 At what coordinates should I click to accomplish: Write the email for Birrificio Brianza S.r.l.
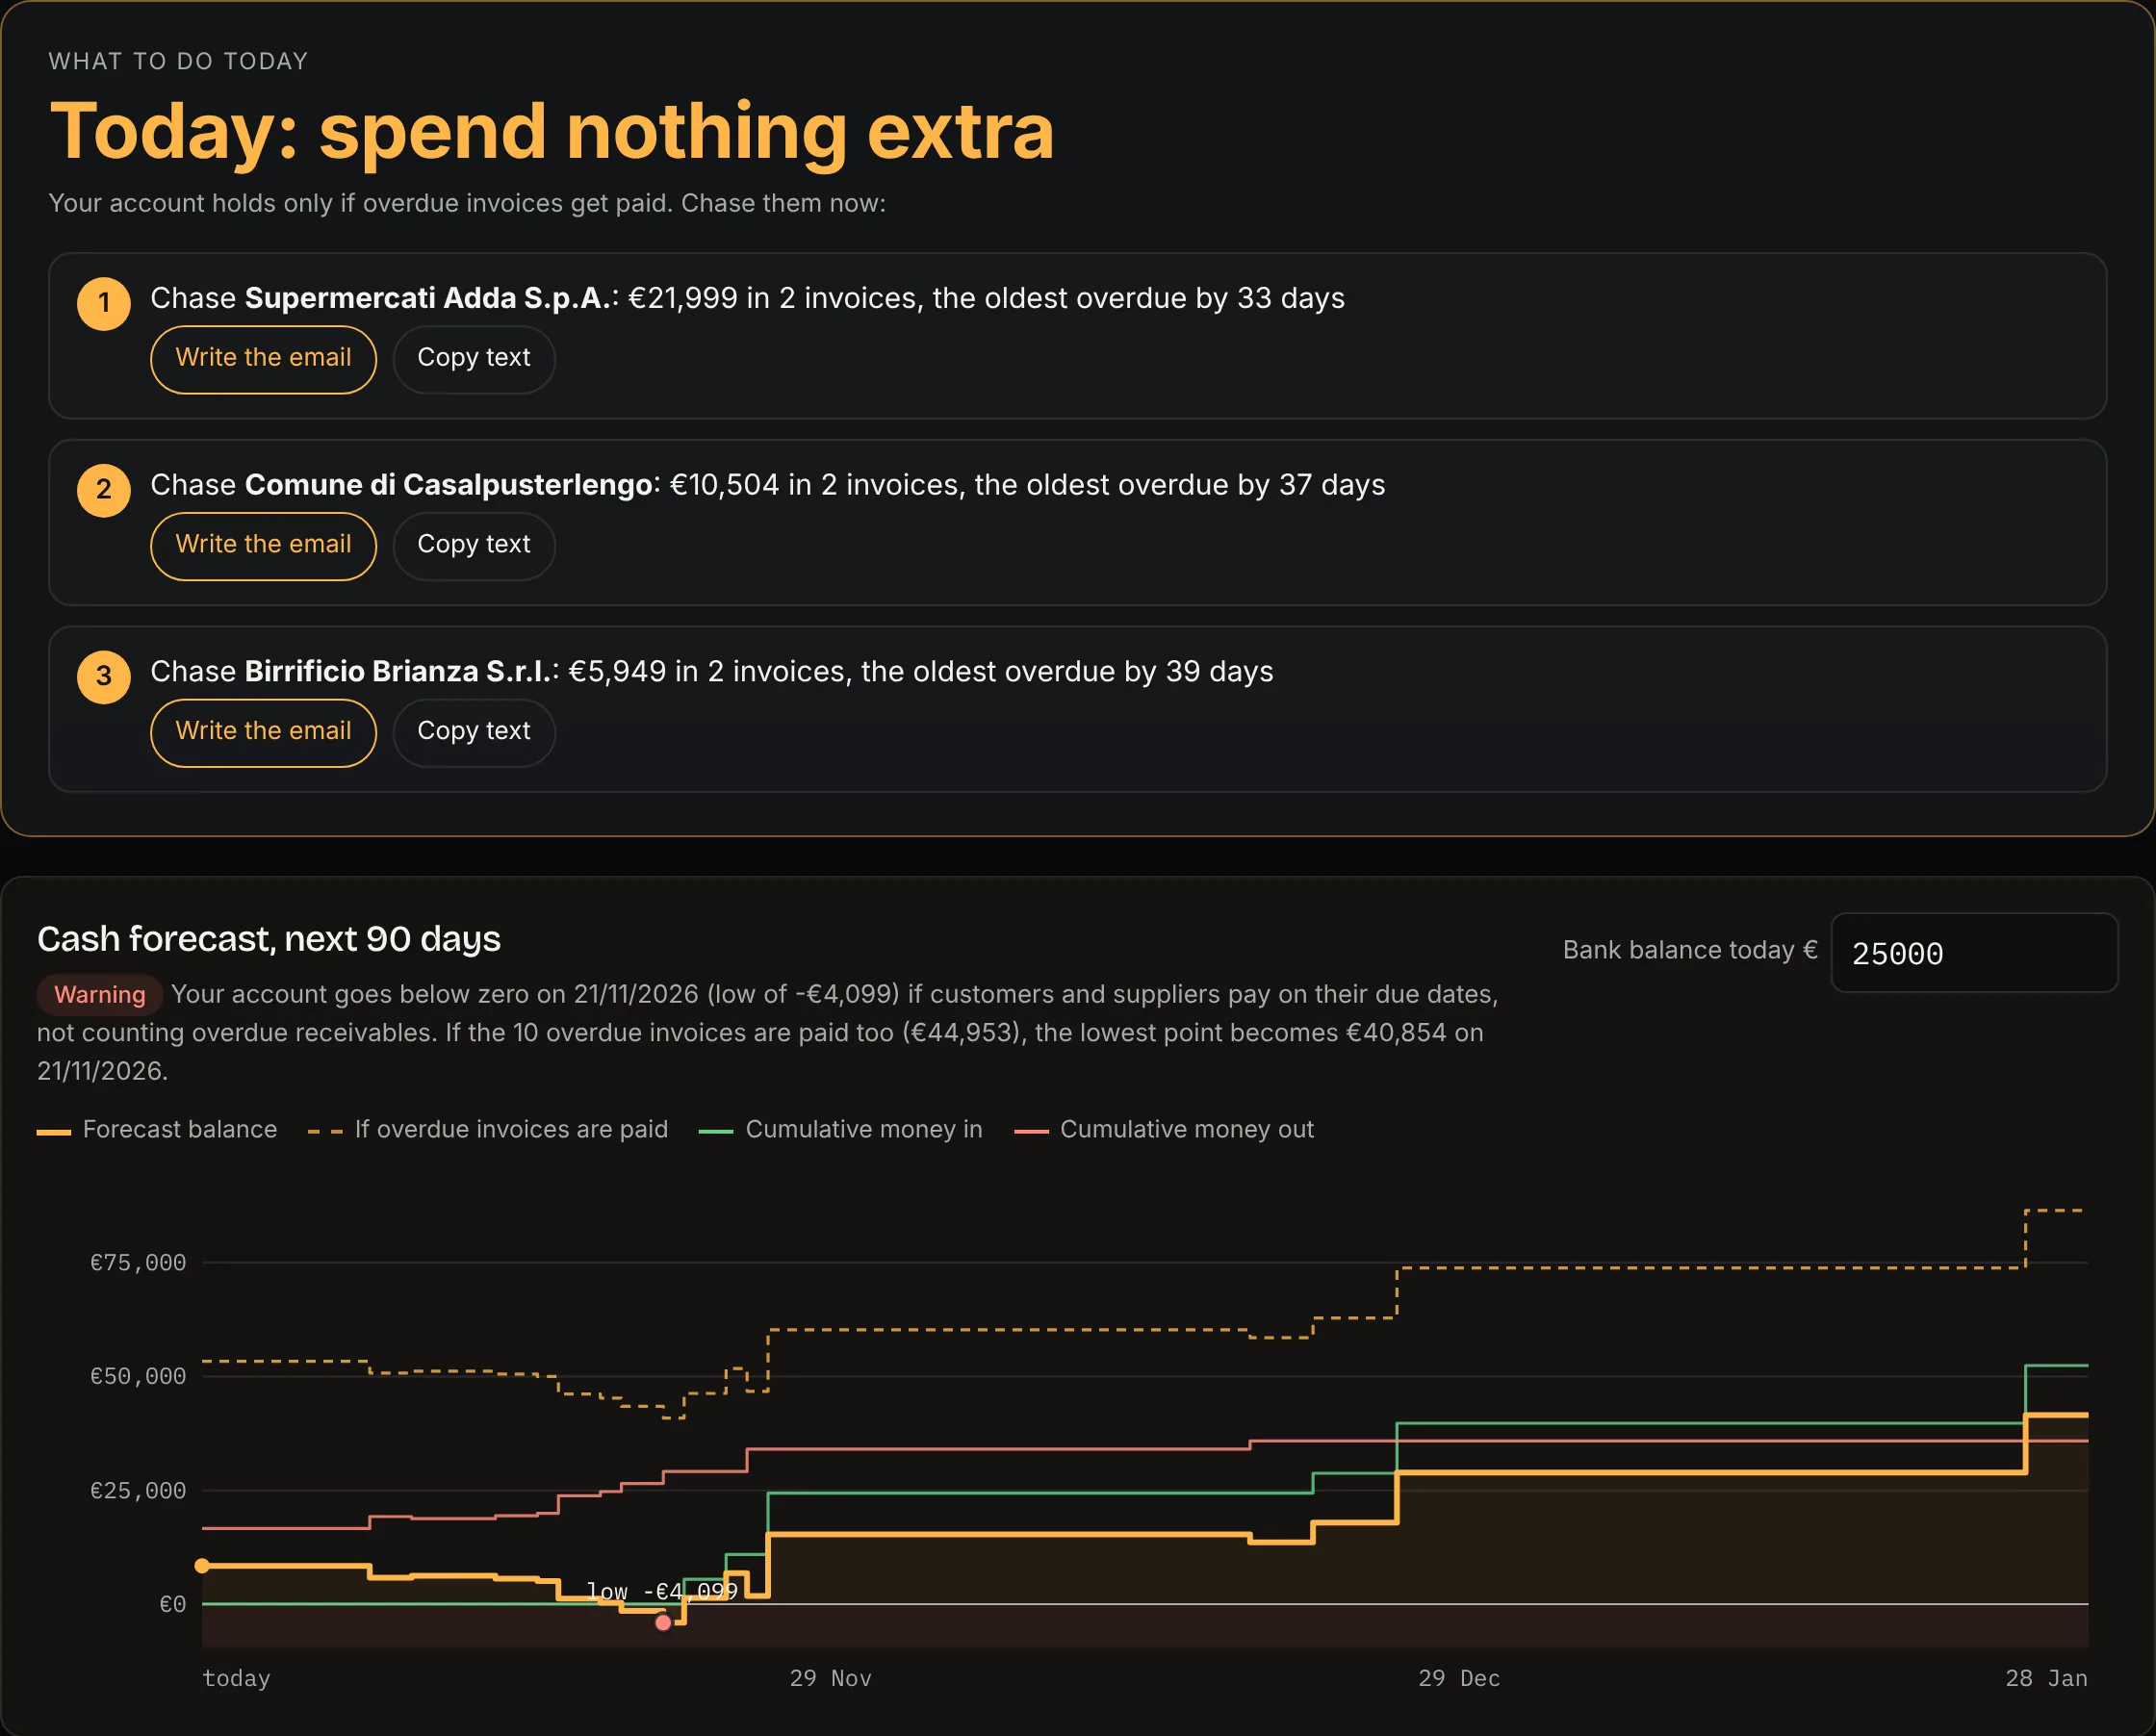[263, 732]
